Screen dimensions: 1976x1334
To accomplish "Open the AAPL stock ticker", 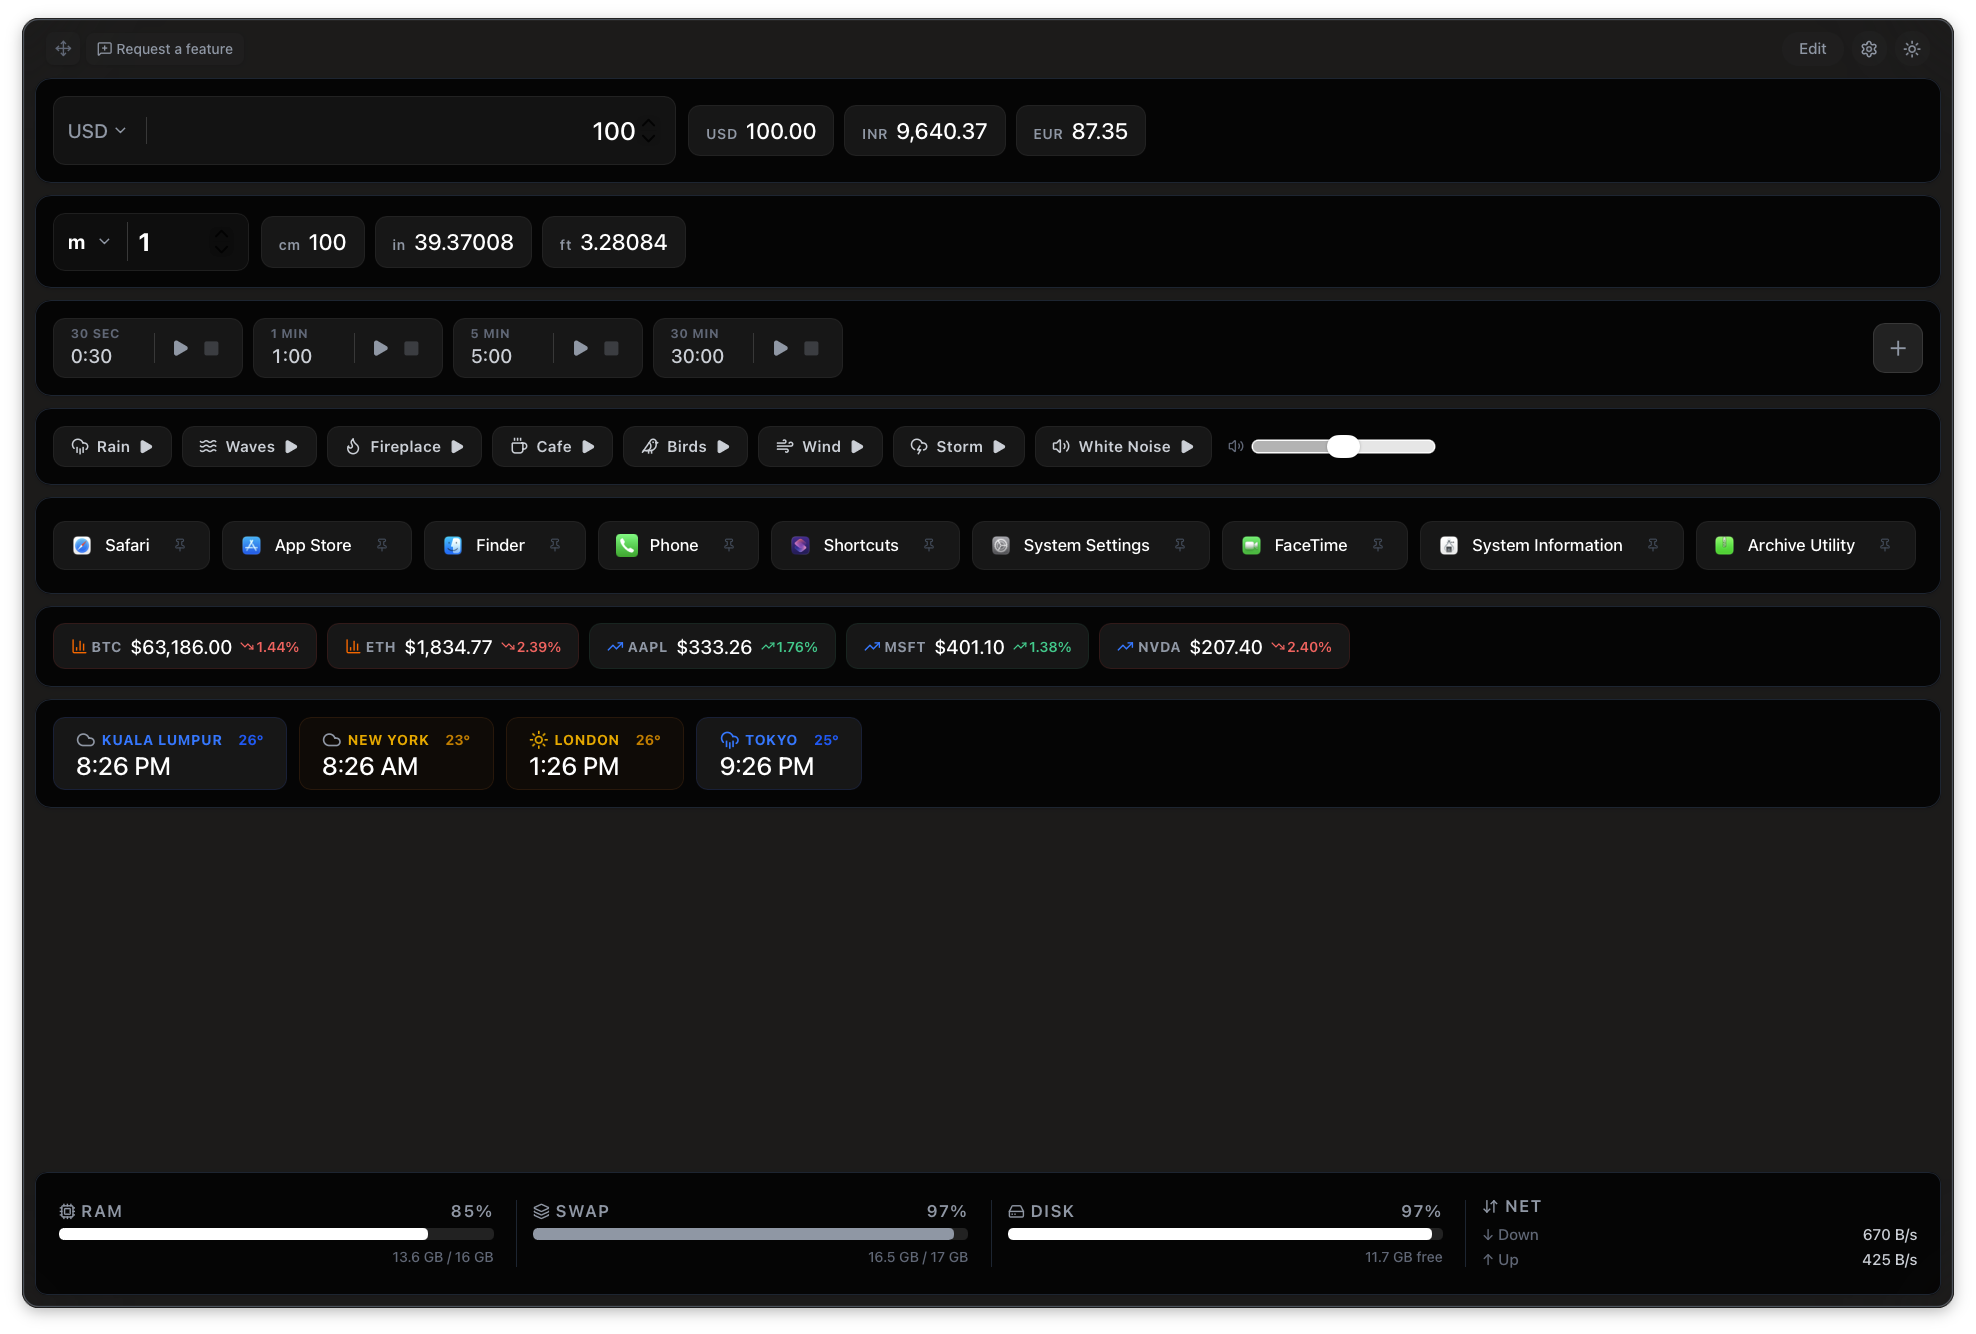I will 712,646.
